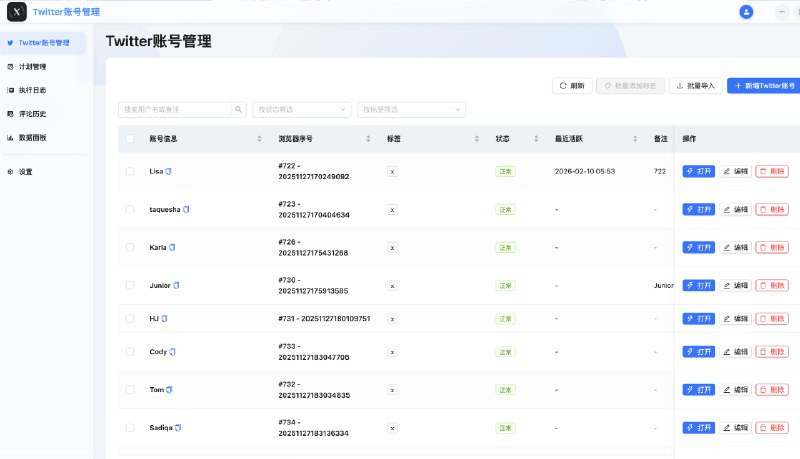This screenshot has width=800, height=459.
Task: Tick the select-all checkbox in table header
Action: click(130, 139)
